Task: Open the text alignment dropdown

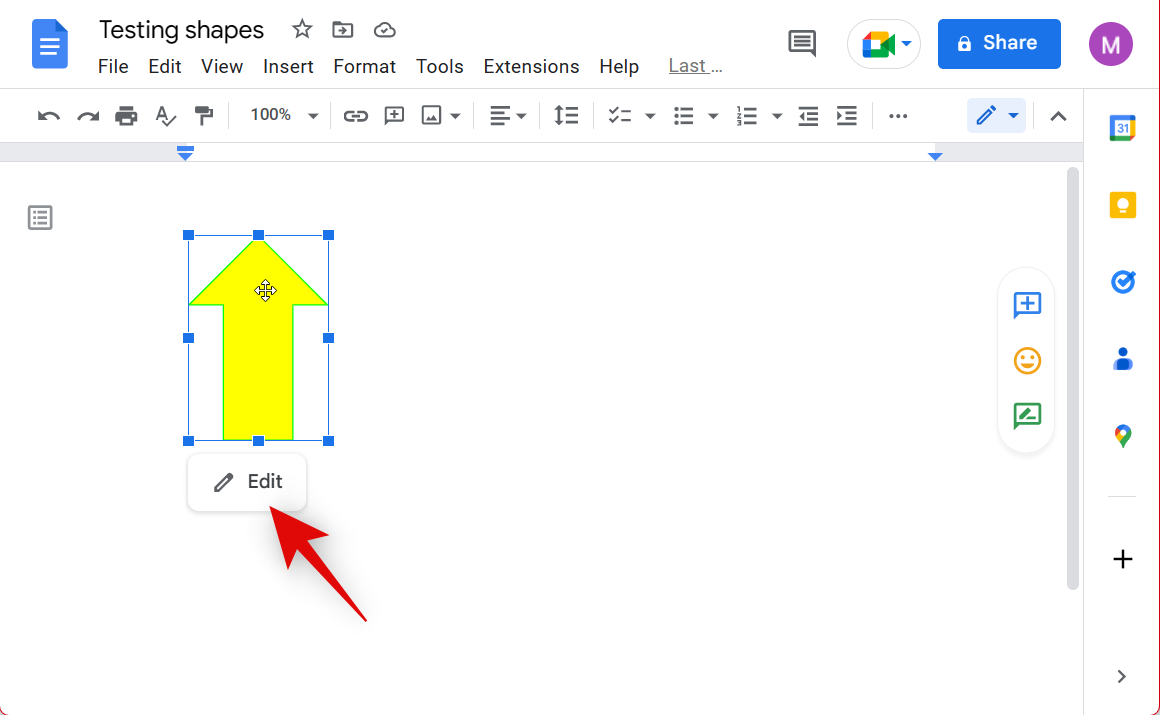Action: [x=508, y=116]
